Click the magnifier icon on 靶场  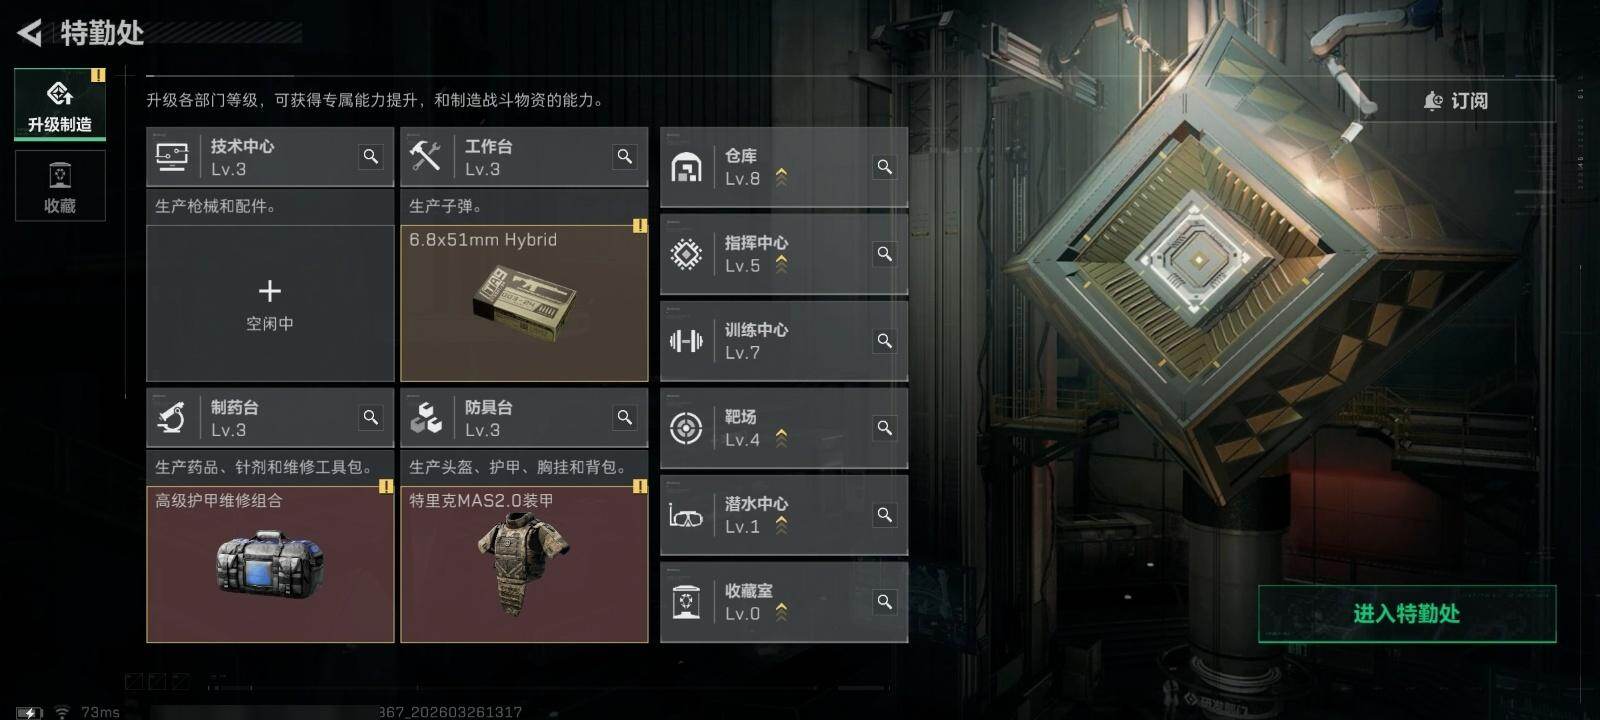[885, 428]
